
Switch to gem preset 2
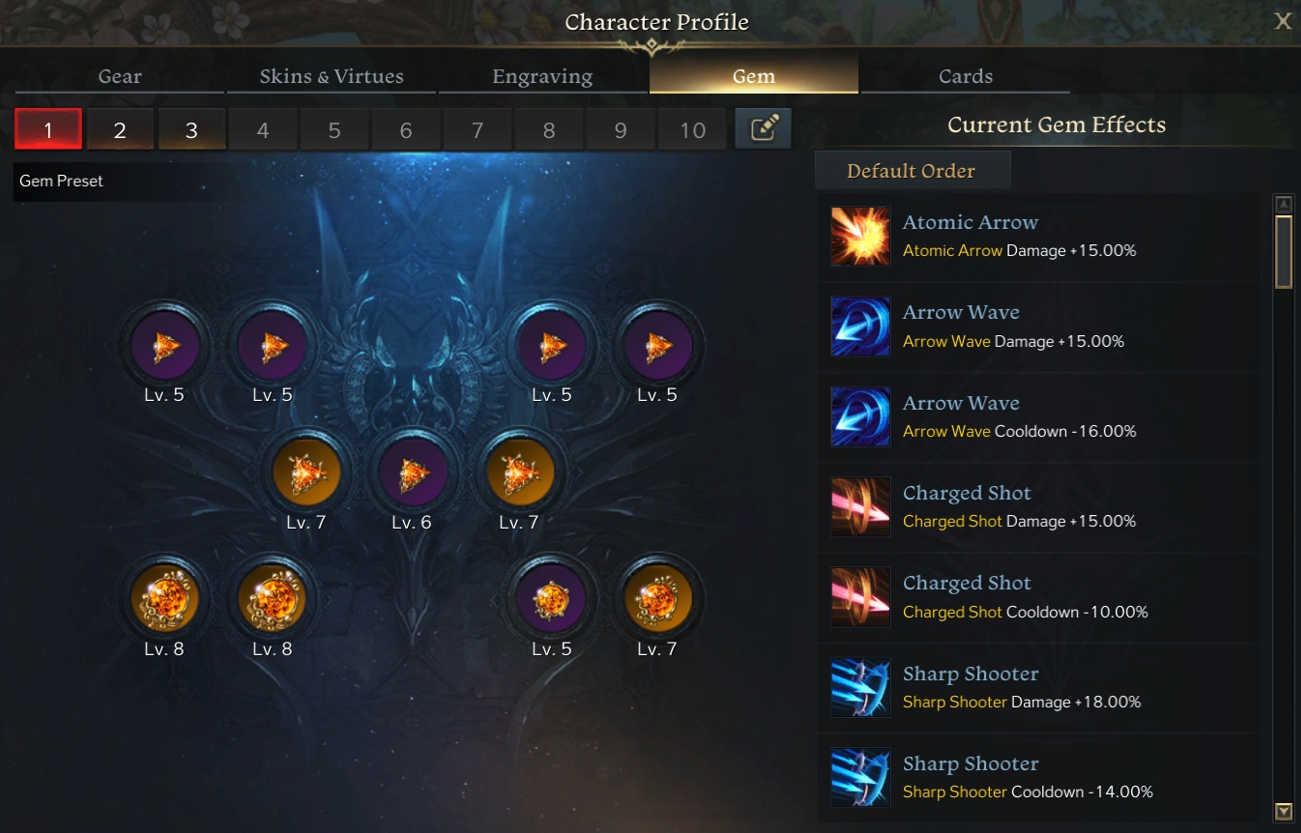click(x=120, y=130)
